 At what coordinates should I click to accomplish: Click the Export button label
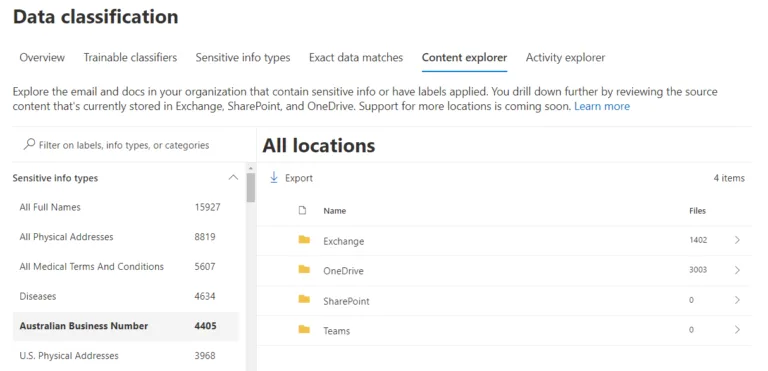(299, 178)
